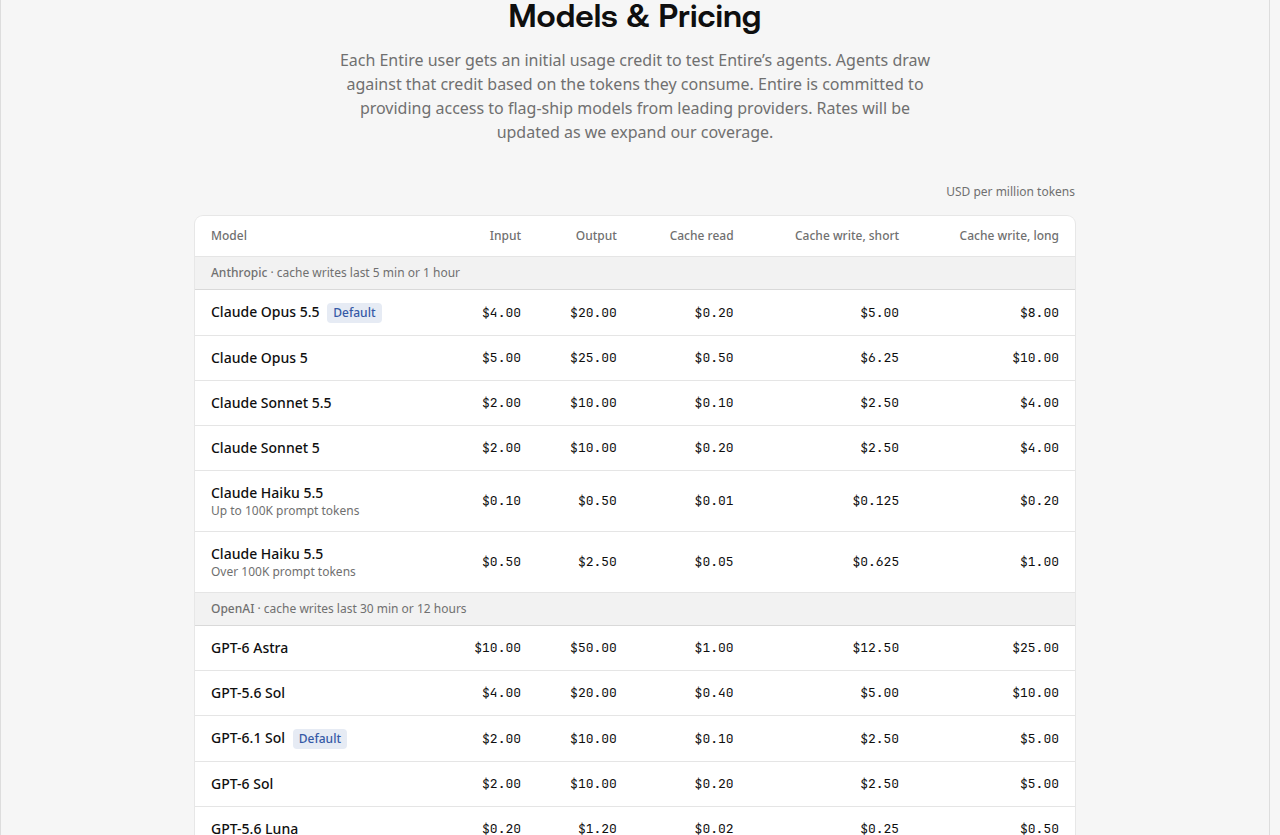Screen dimensions: 1280x835
Task: Select the Claude Opus 5.5 model name
Action: pyautogui.click(x=265, y=312)
